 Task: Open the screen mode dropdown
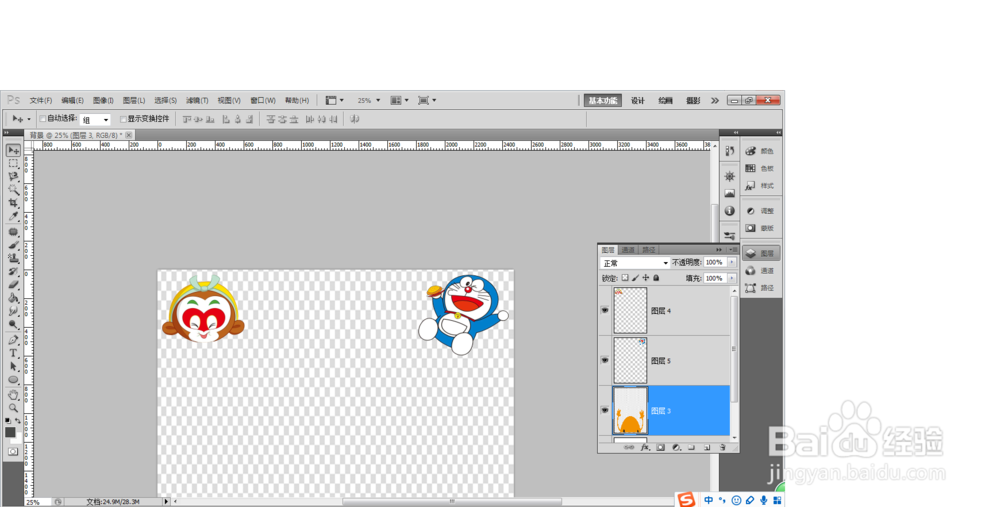[x=427, y=101]
